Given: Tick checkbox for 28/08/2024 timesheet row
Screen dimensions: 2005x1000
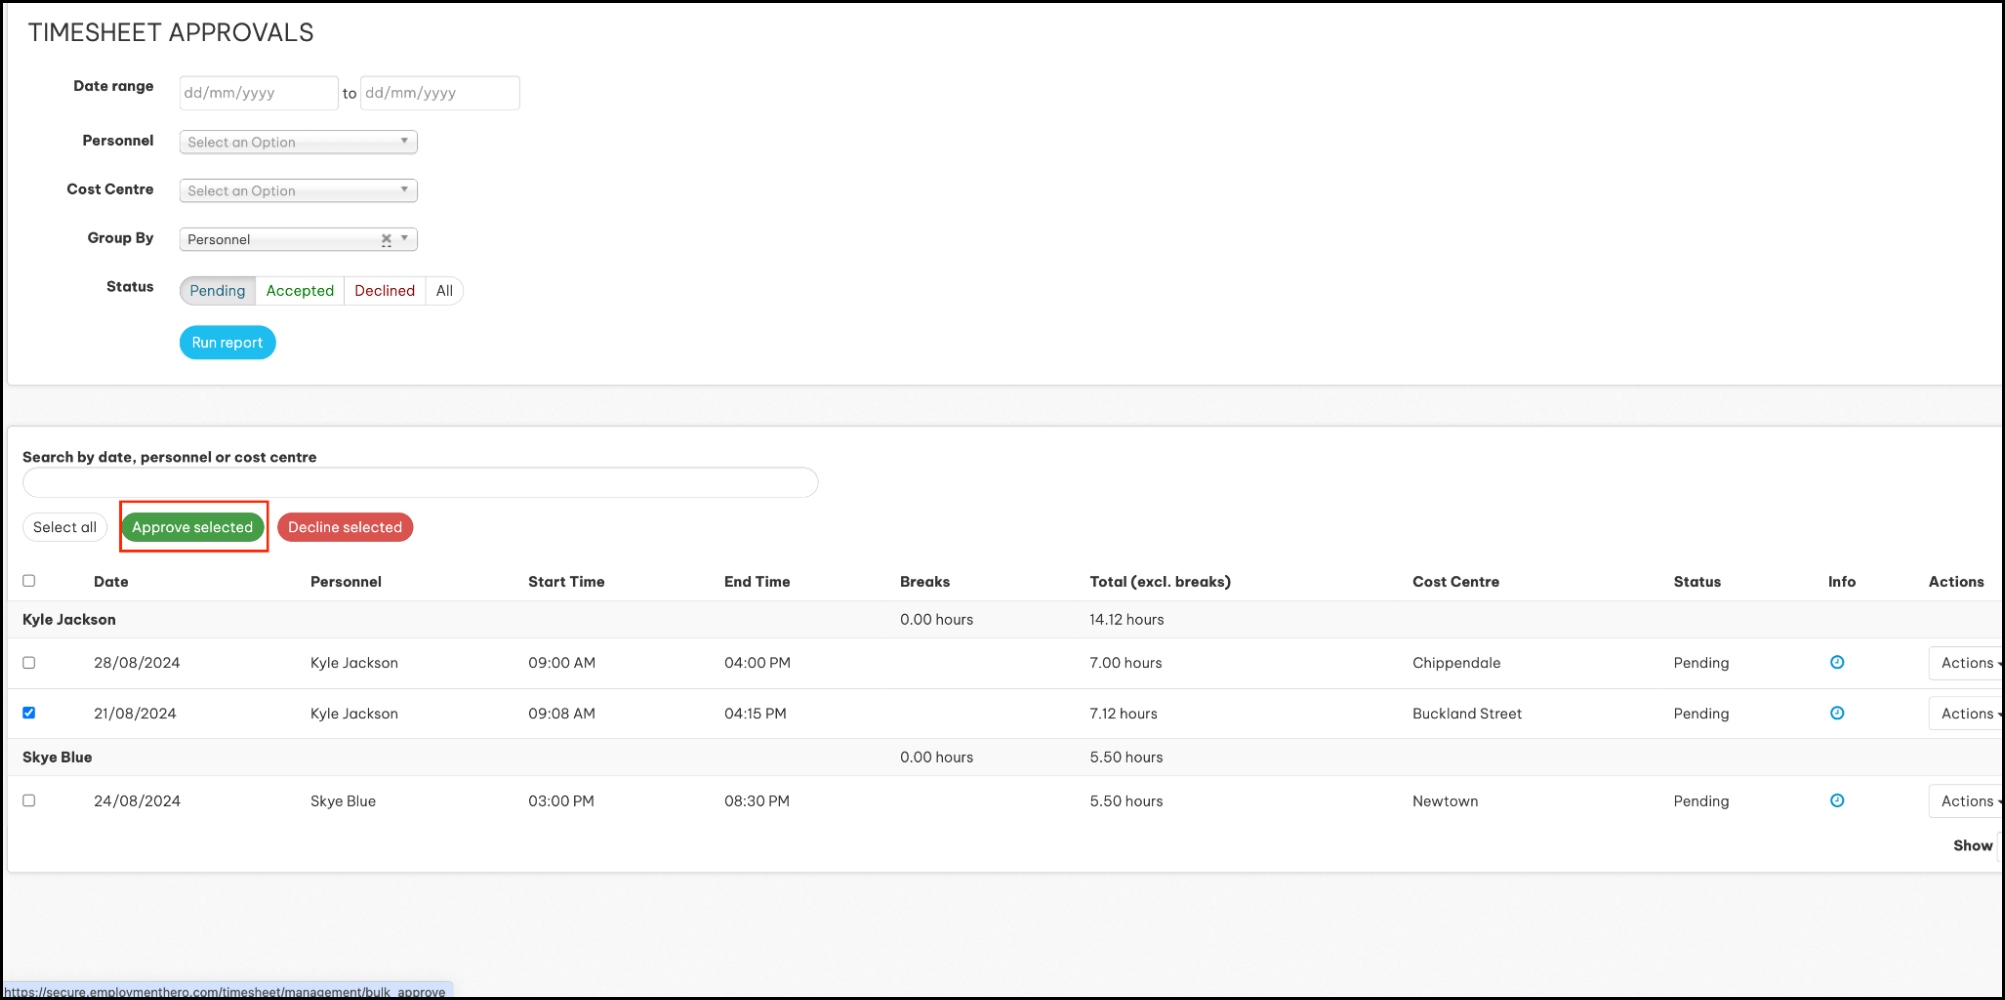Looking at the screenshot, I should [29, 662].
